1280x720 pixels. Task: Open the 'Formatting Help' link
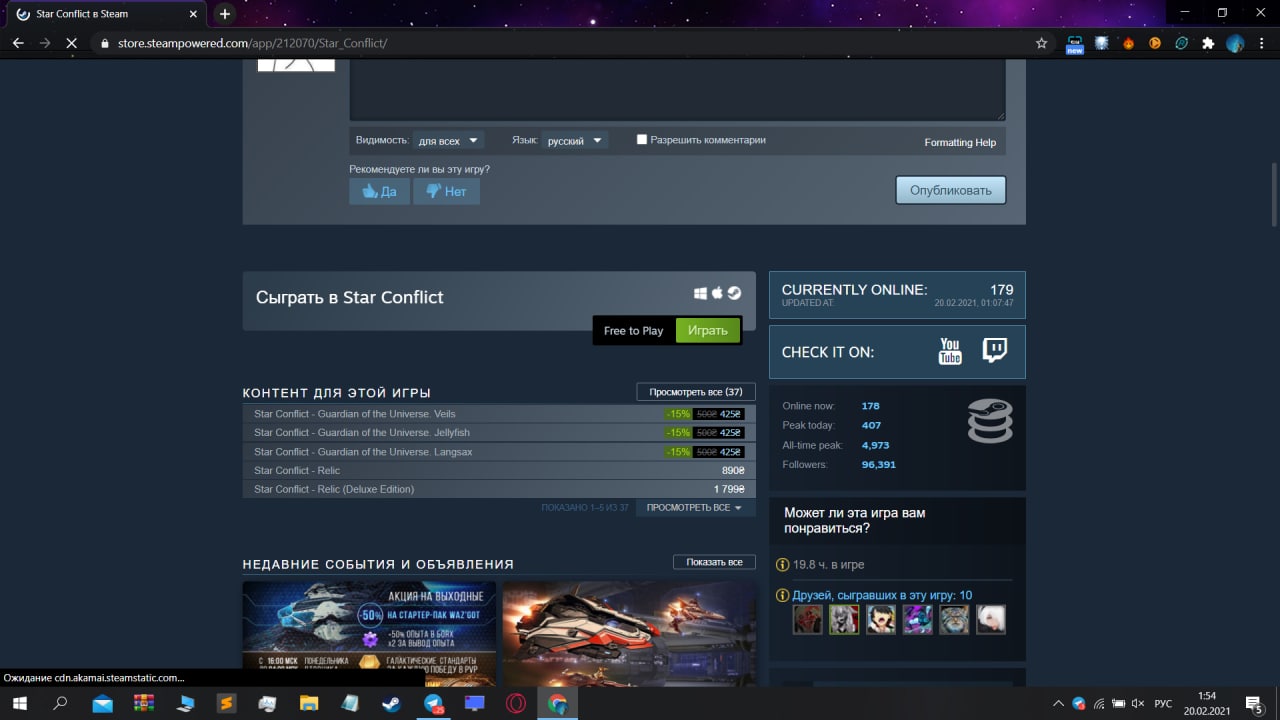pyautogui.click(x=960, y=142)
